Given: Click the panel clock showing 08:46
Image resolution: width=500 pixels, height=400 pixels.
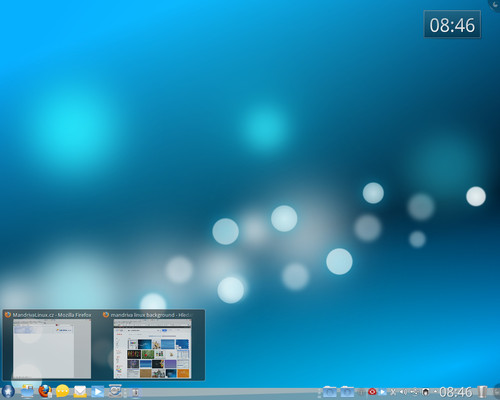Looking at the screenshot, I should [x=455, y=392].
